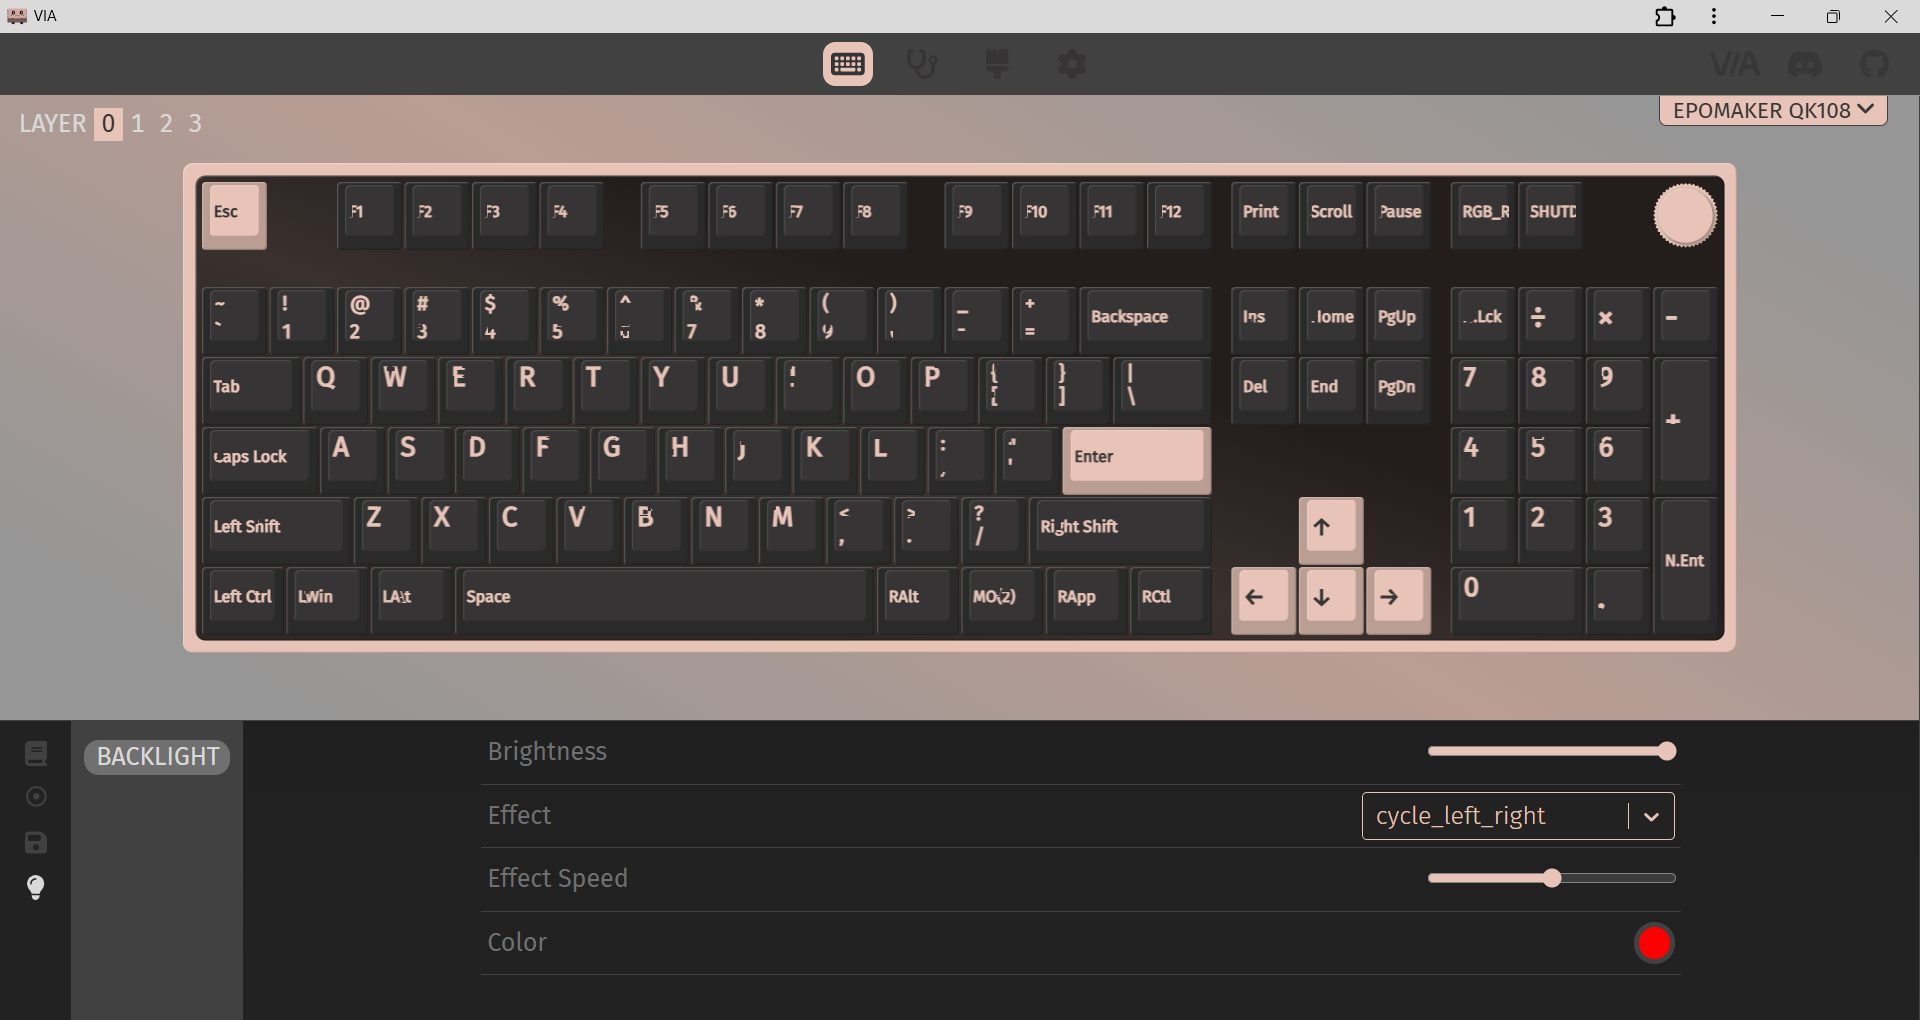1920x1020 pixels.
Task: Click the Effect Speed slider handle
Action: (1551, 878)
